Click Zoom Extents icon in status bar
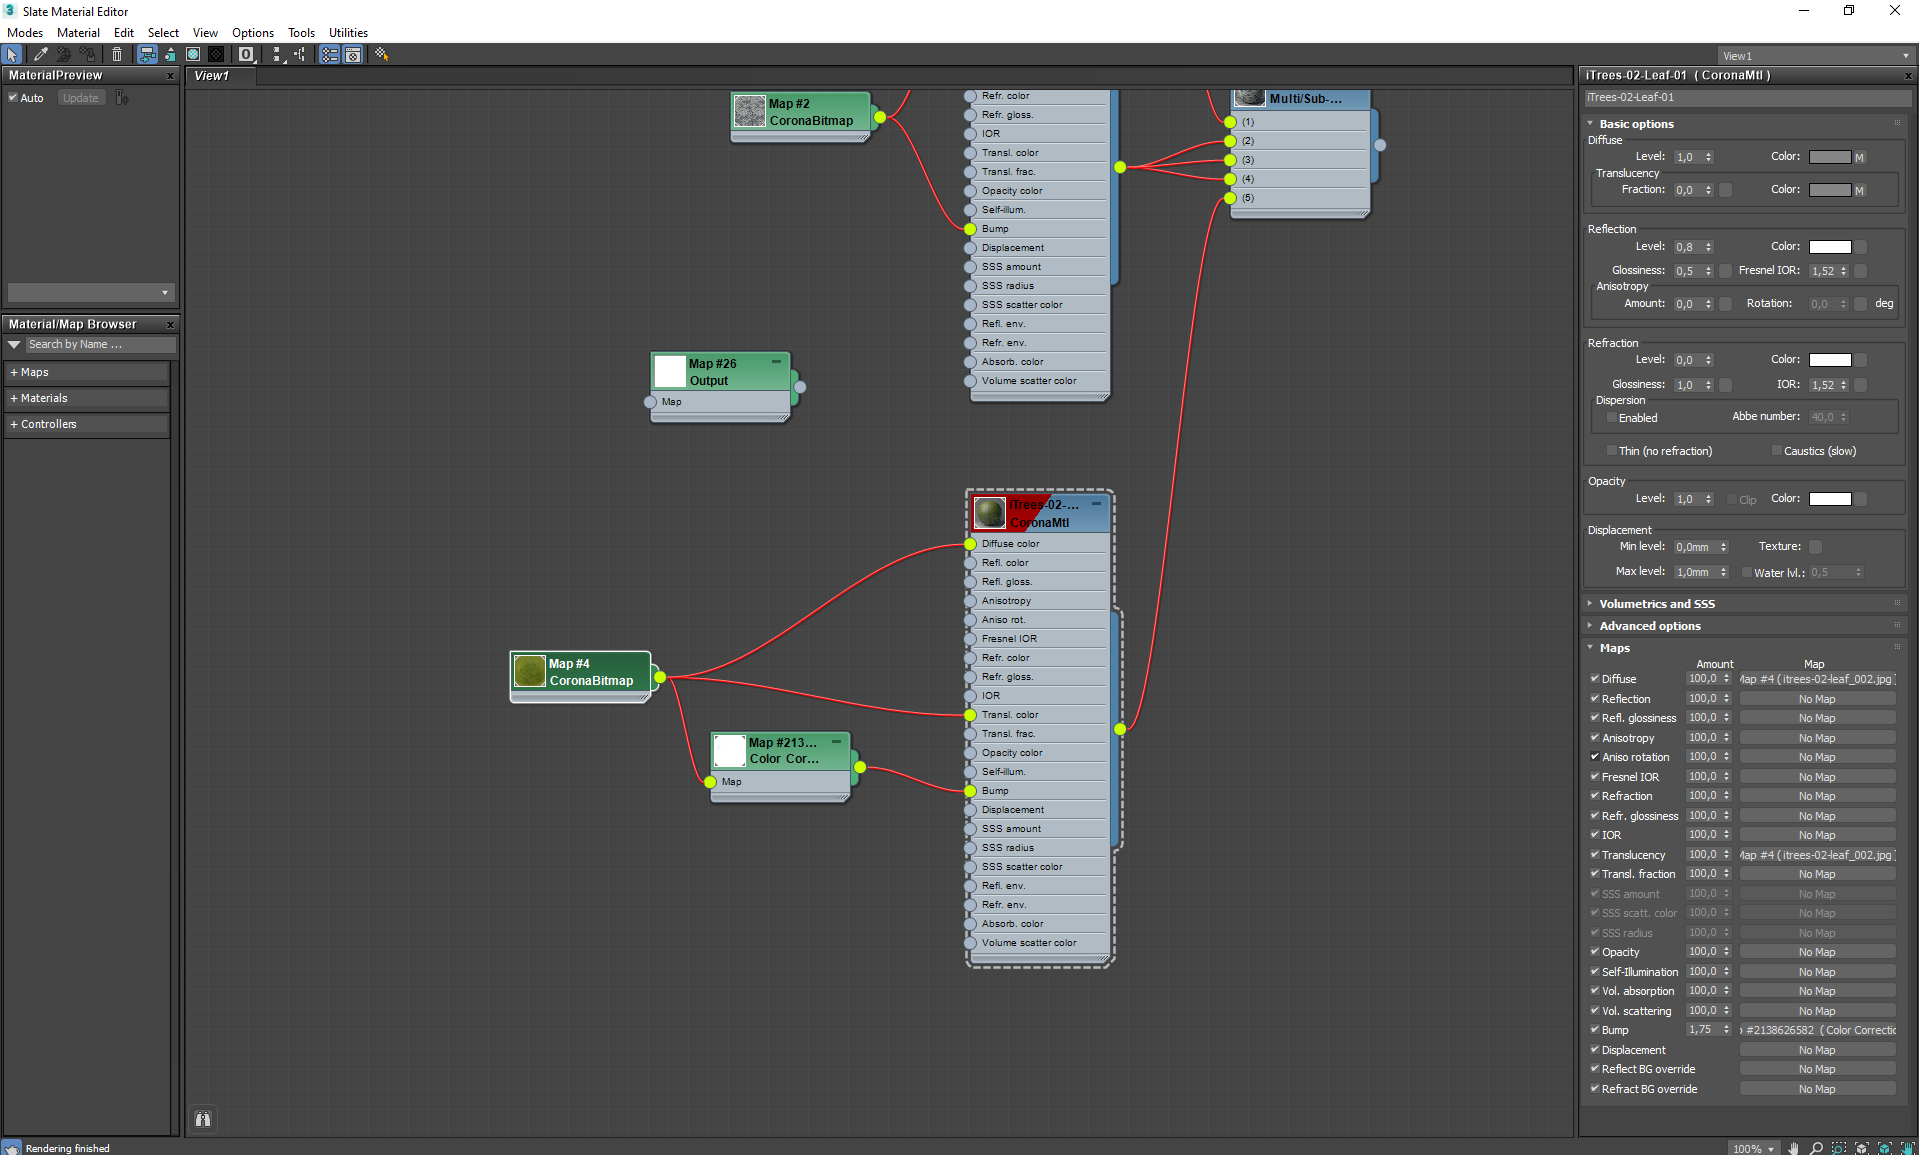 point(1862,1148)
